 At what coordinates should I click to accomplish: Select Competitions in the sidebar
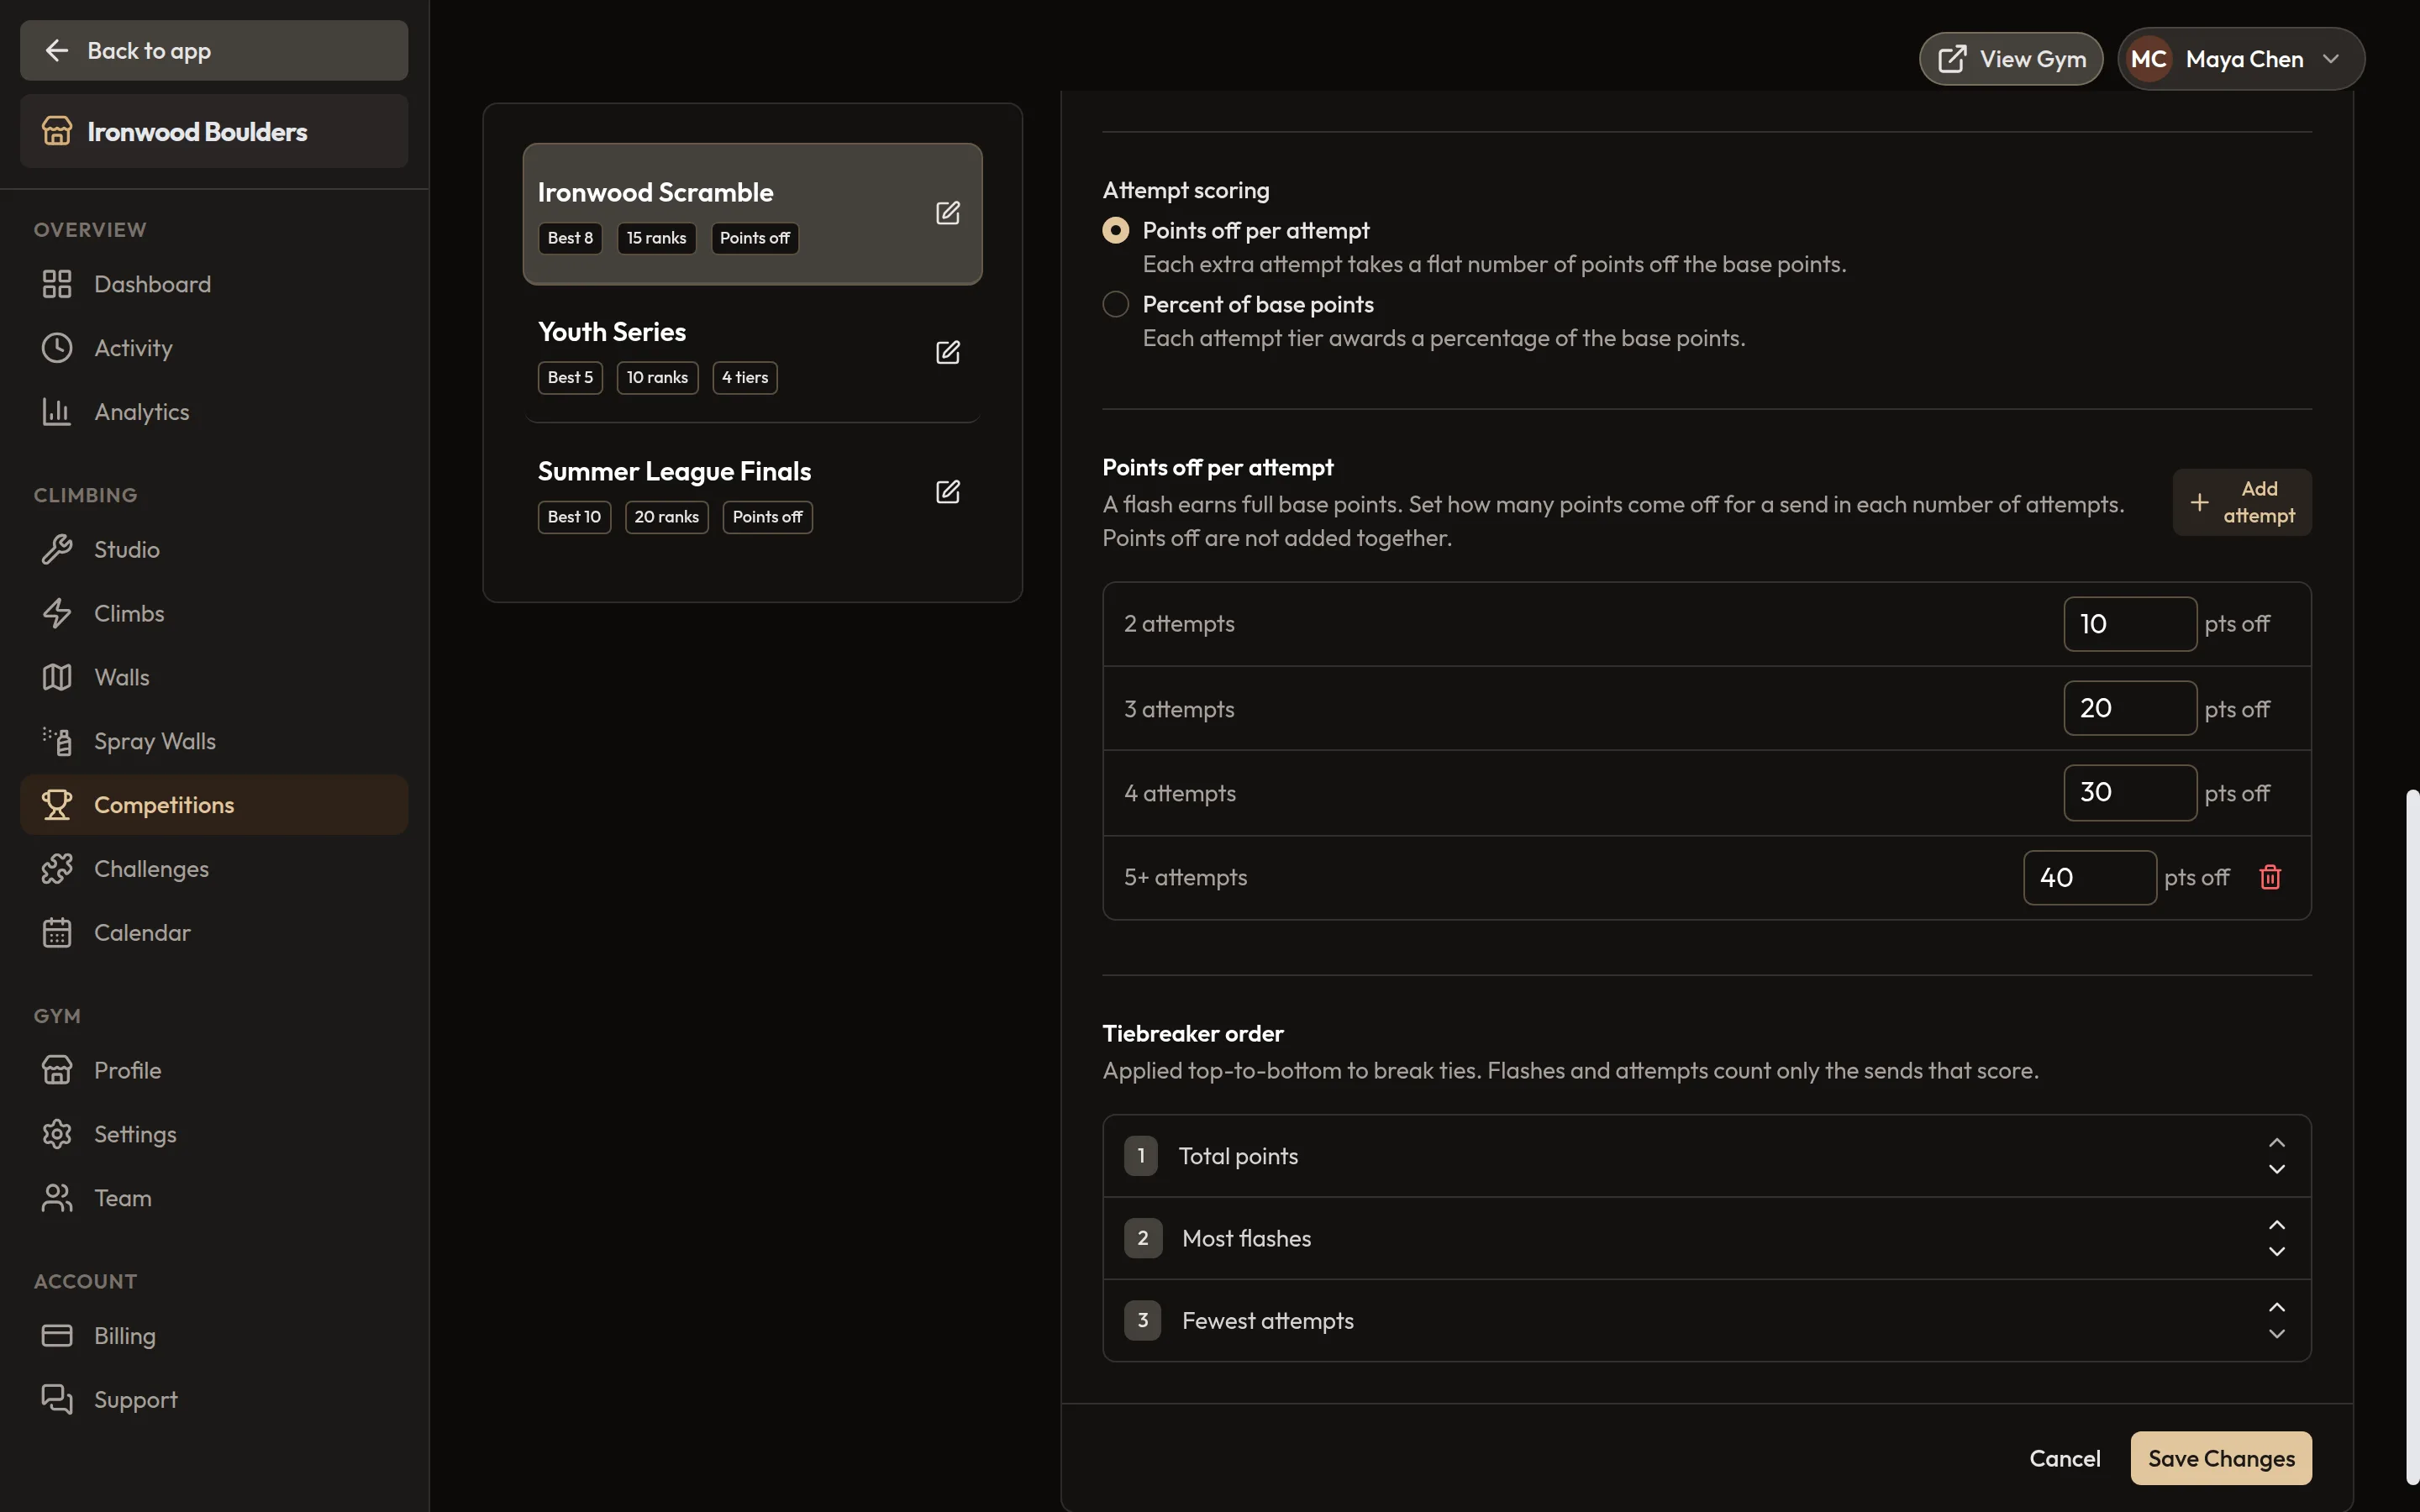point(214,805)
